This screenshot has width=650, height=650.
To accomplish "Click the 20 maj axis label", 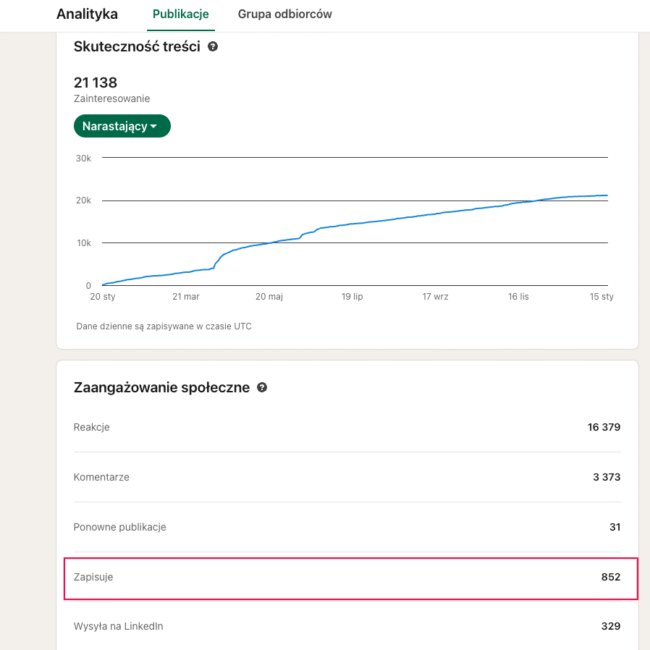I will coord(269,296).
